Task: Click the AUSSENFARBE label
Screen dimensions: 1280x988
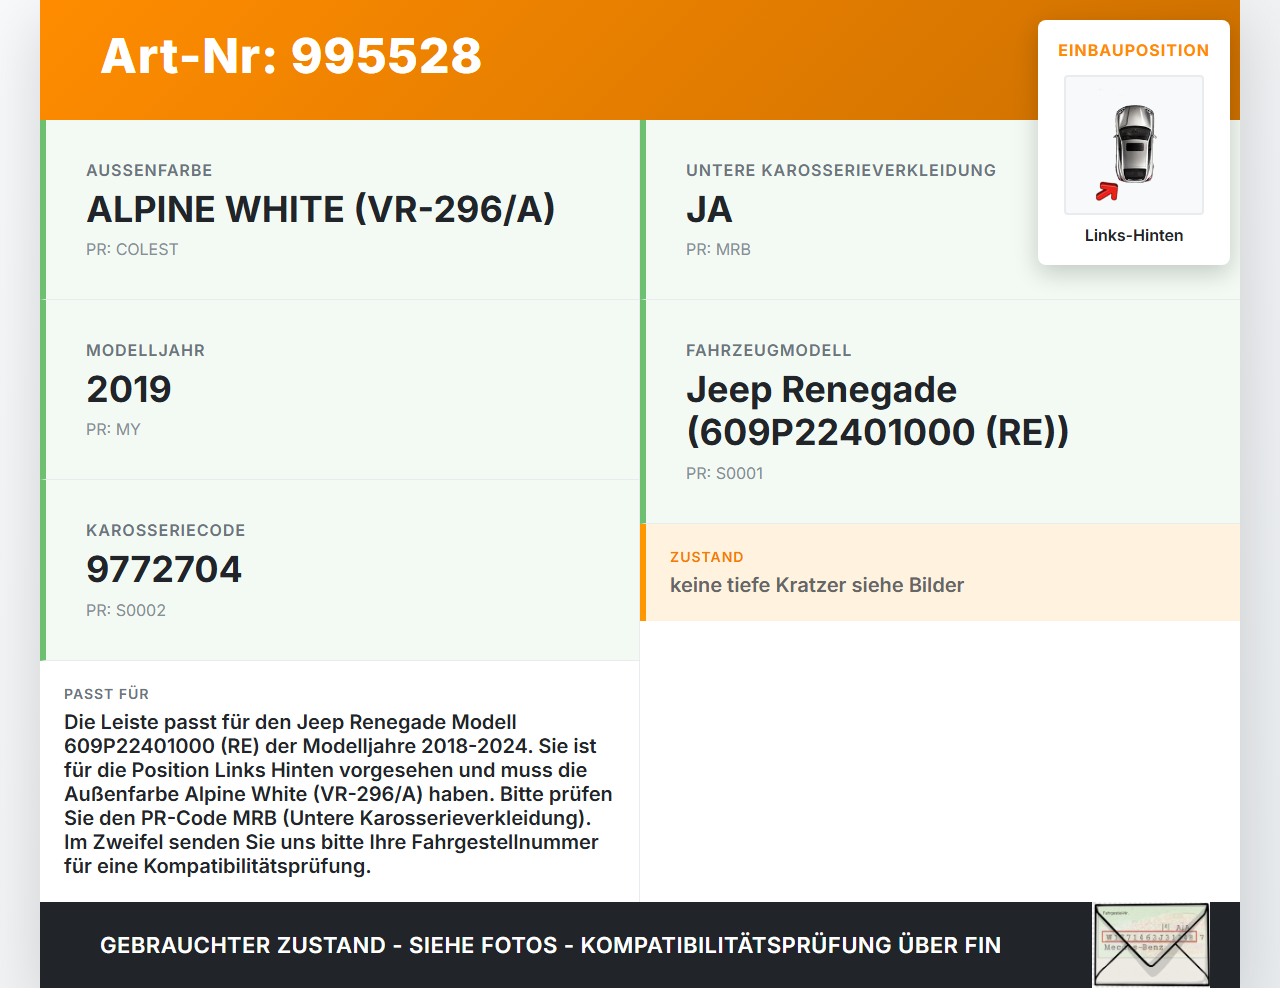Action: [149, 170]
